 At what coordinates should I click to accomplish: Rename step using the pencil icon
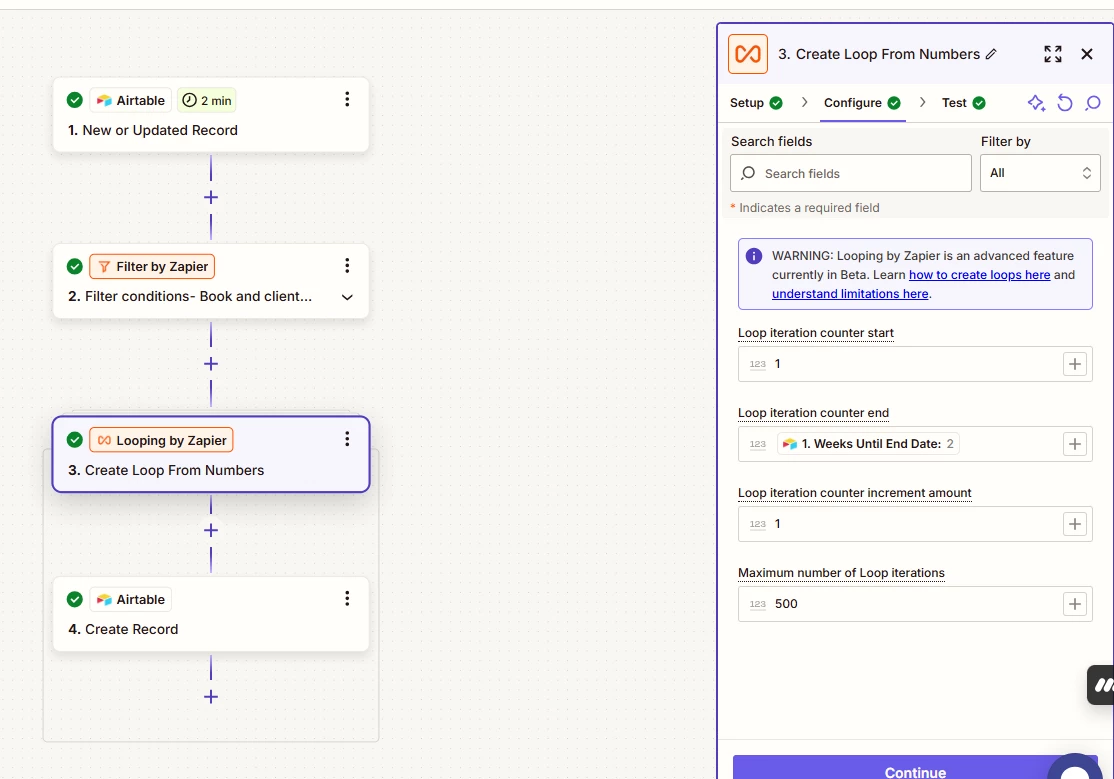click(991, 54)
